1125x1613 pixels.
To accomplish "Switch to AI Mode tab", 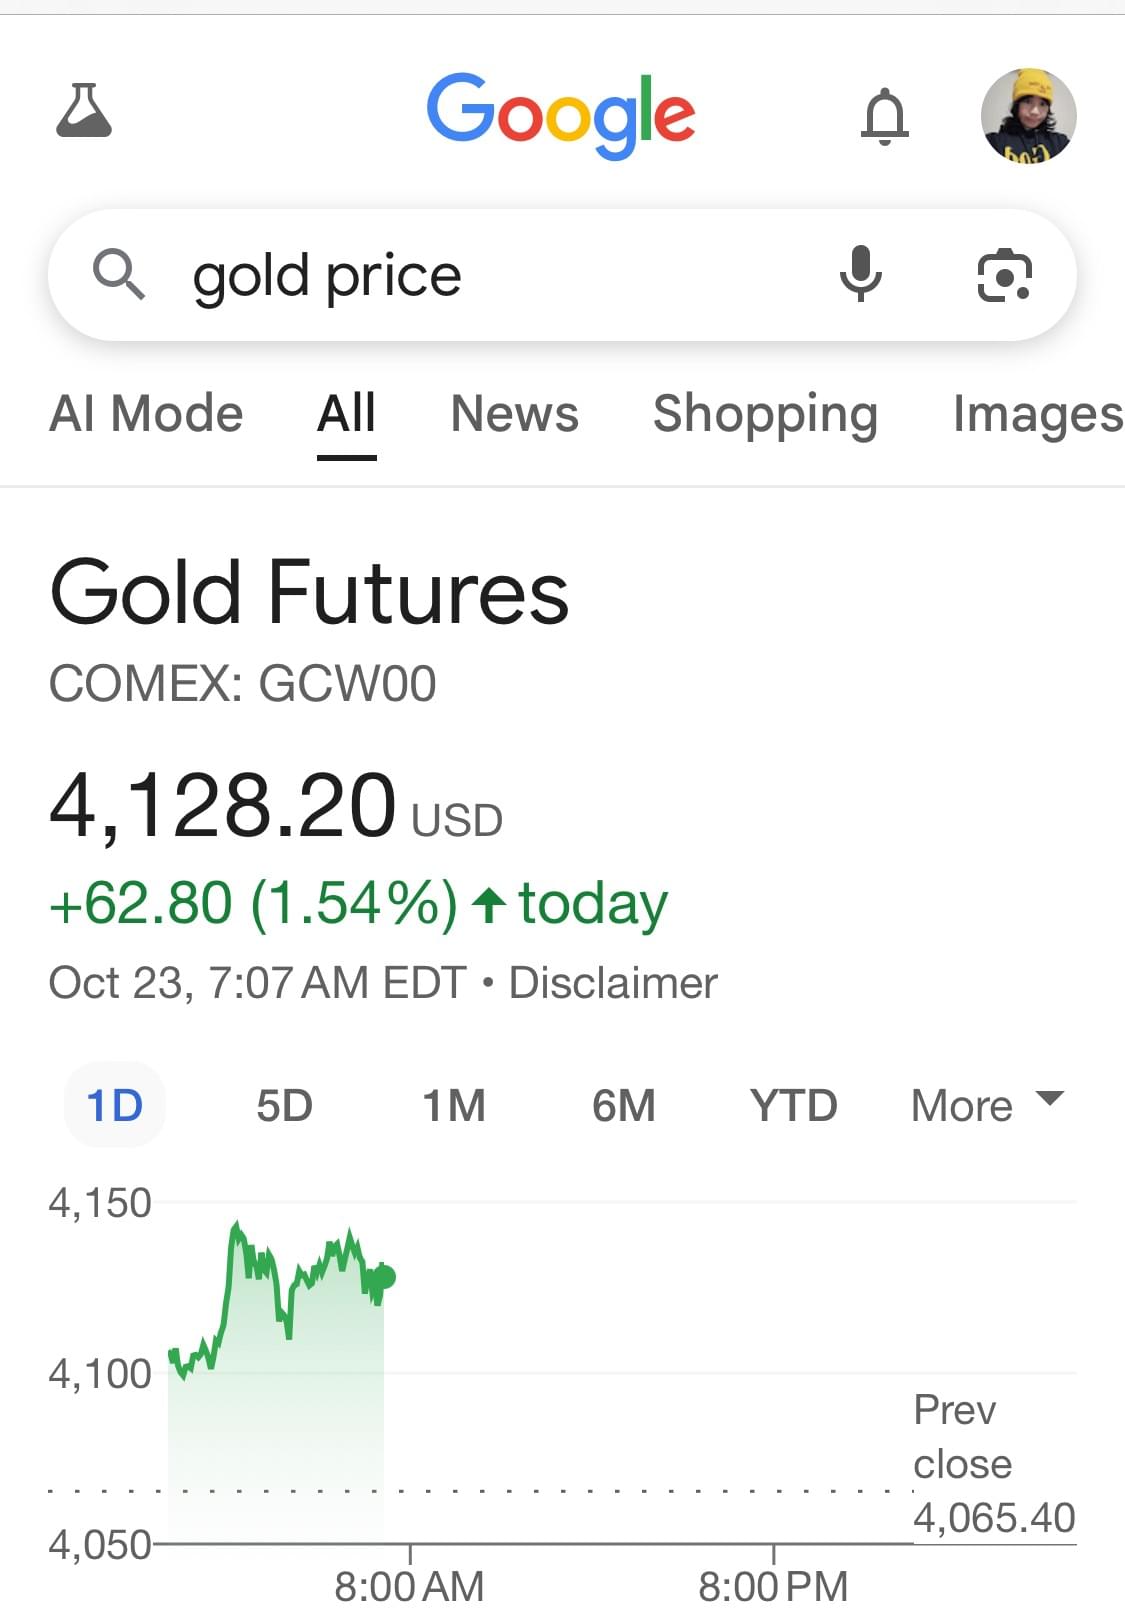I will pos(146,414).
